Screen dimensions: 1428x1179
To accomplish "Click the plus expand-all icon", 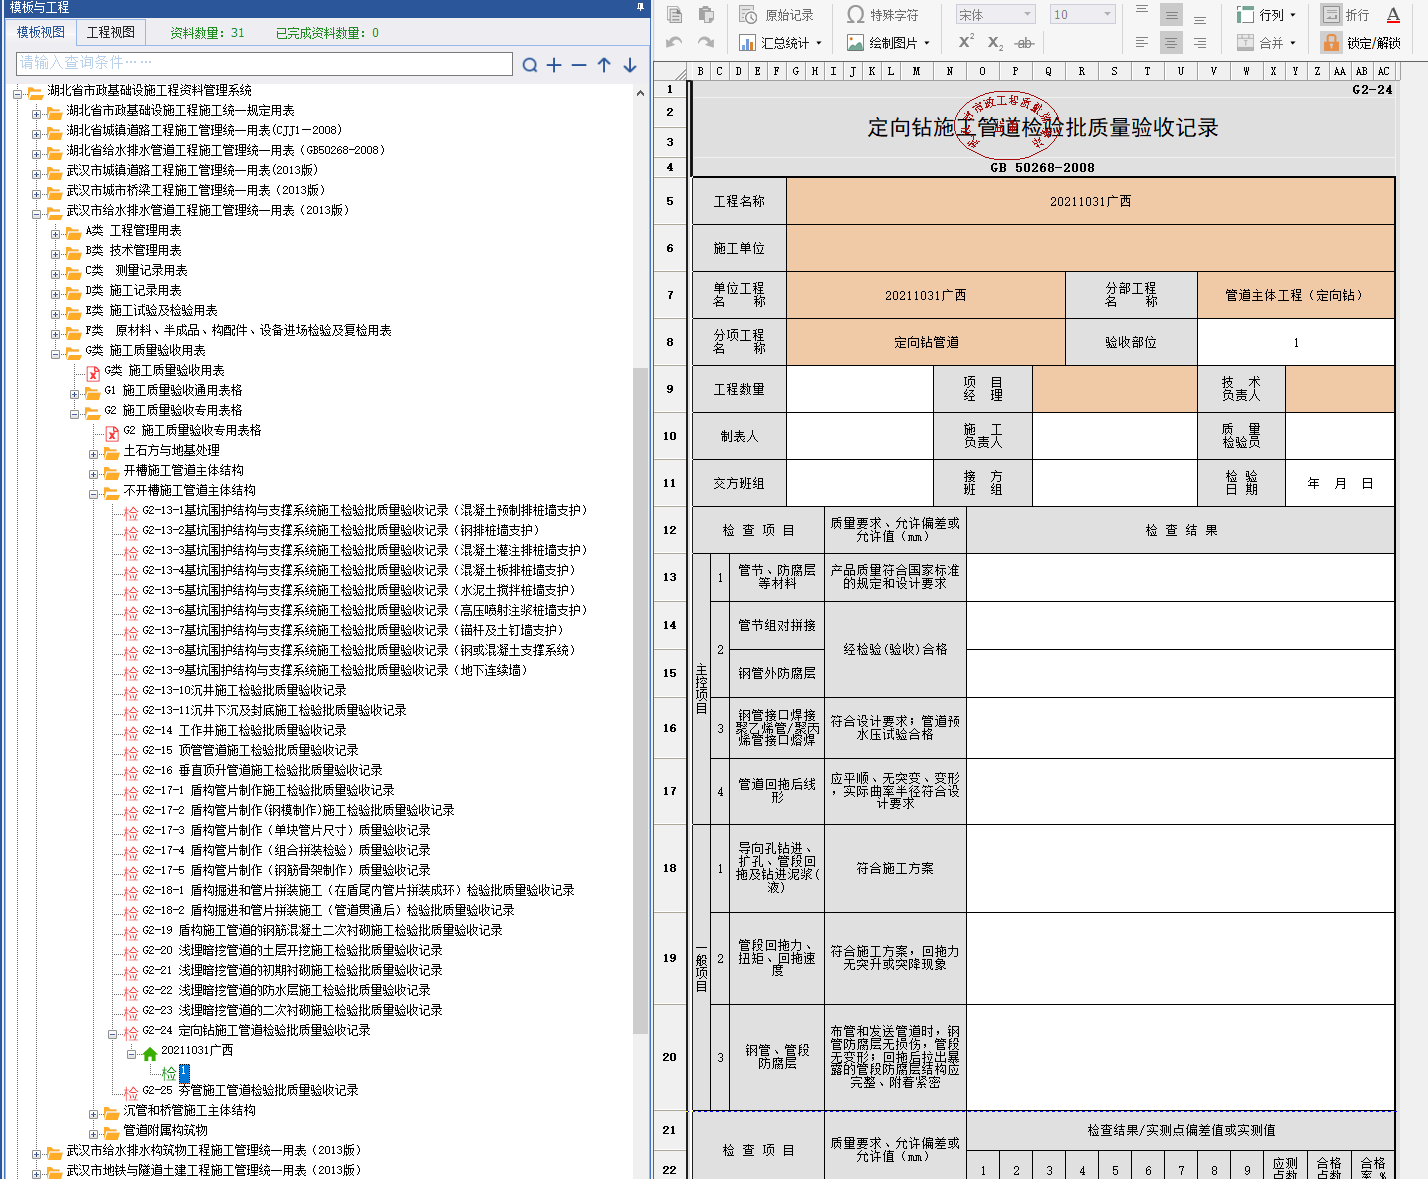I will coord(554,65).
